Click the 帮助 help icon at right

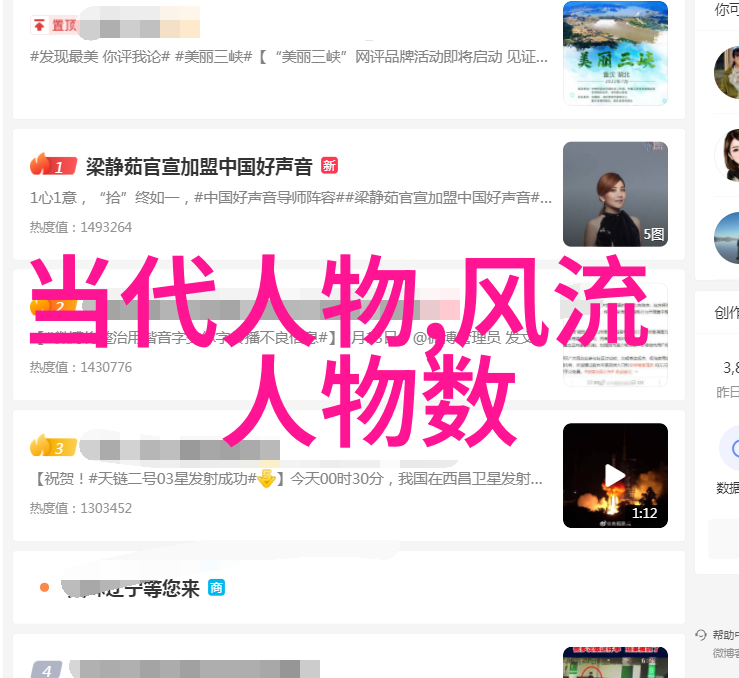click(701, 635)
